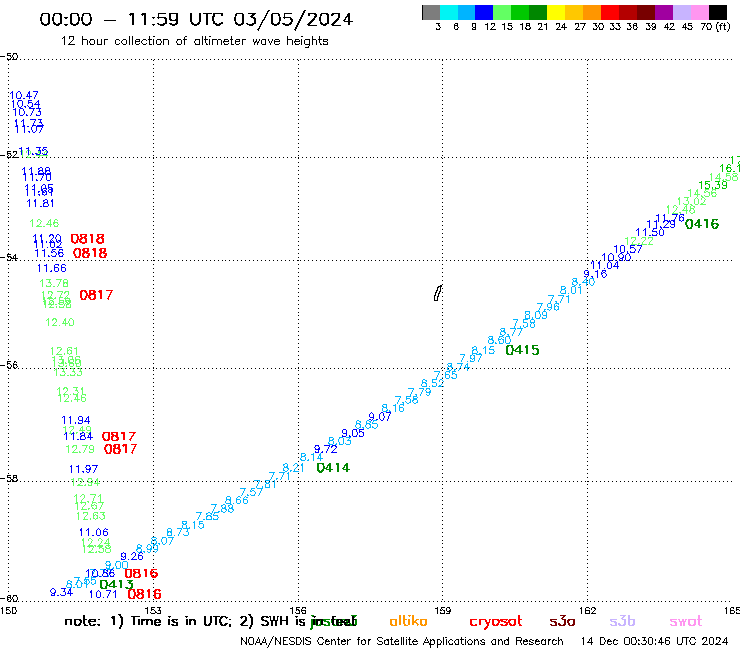This screenshot has width=740, height=650.
Task: Click the '8.21' wave height value
Action: 294,468
